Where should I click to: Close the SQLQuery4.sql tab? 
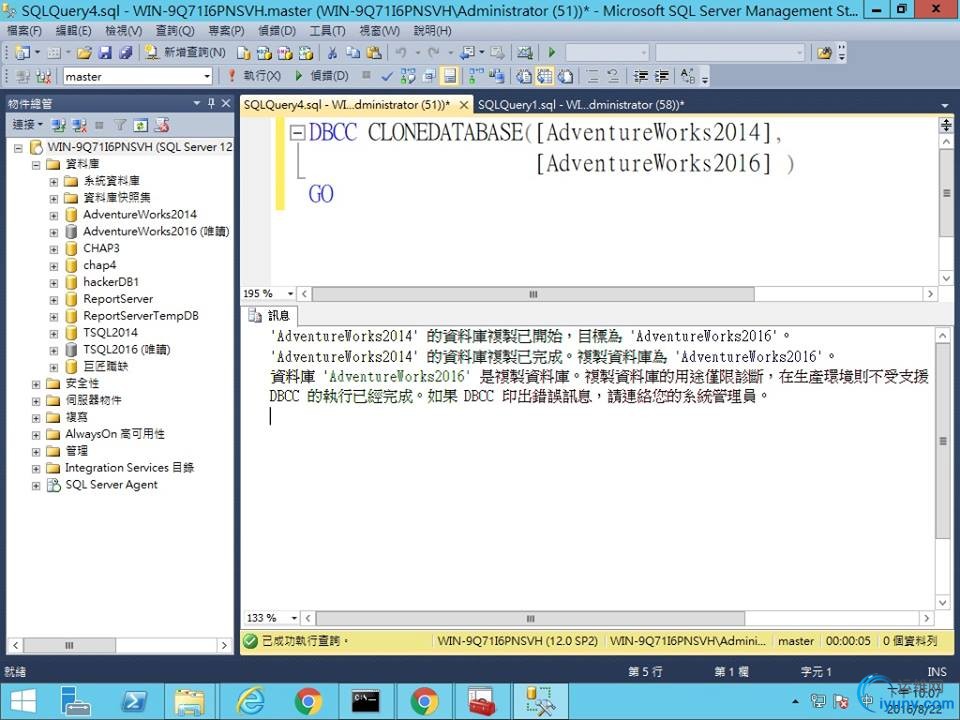click(464, 105)
